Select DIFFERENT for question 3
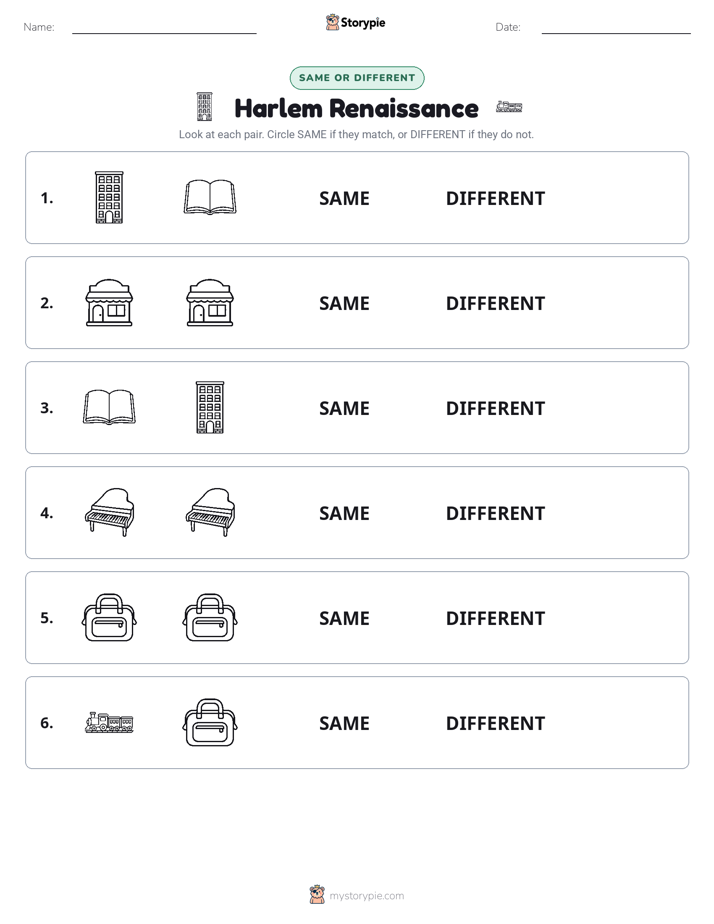714x924 pixels. tap(495, 408)
